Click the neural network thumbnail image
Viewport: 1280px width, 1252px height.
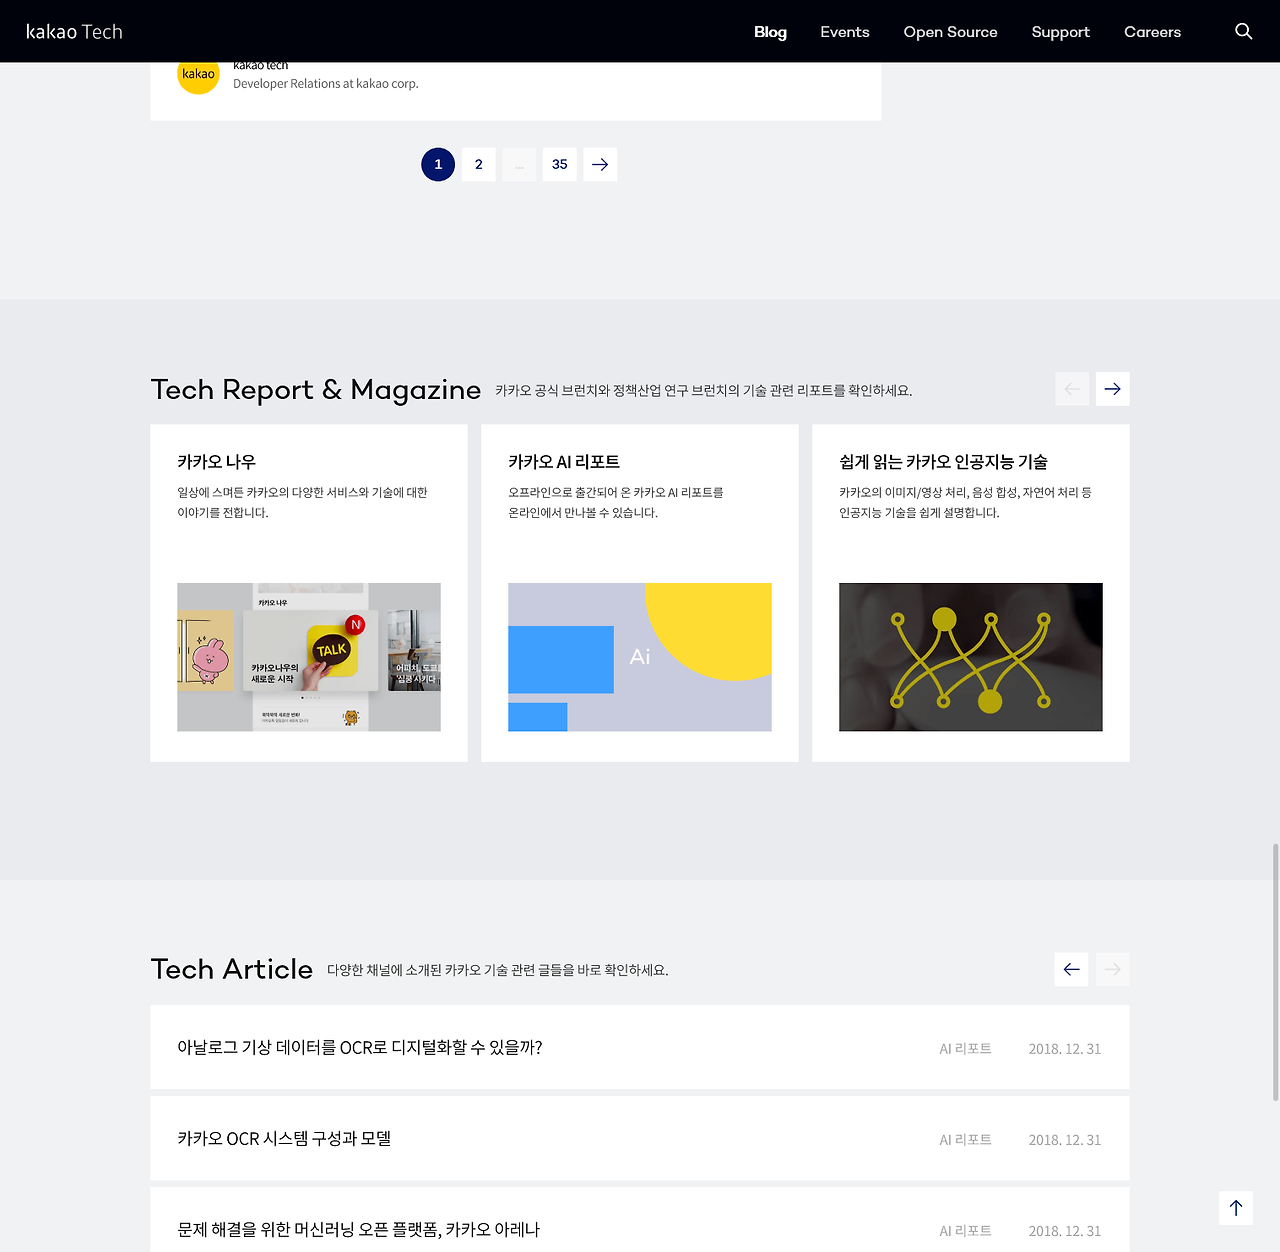pyautogui.click(x=971, y=657)
